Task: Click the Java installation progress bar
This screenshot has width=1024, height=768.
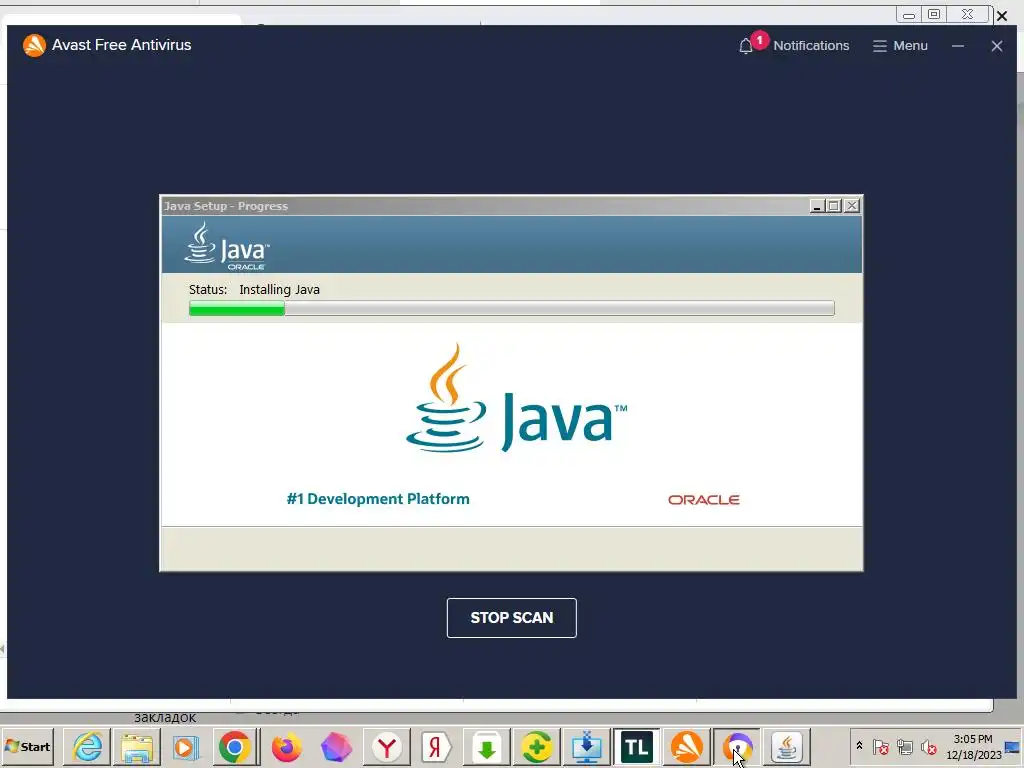Action: point(511,308)
